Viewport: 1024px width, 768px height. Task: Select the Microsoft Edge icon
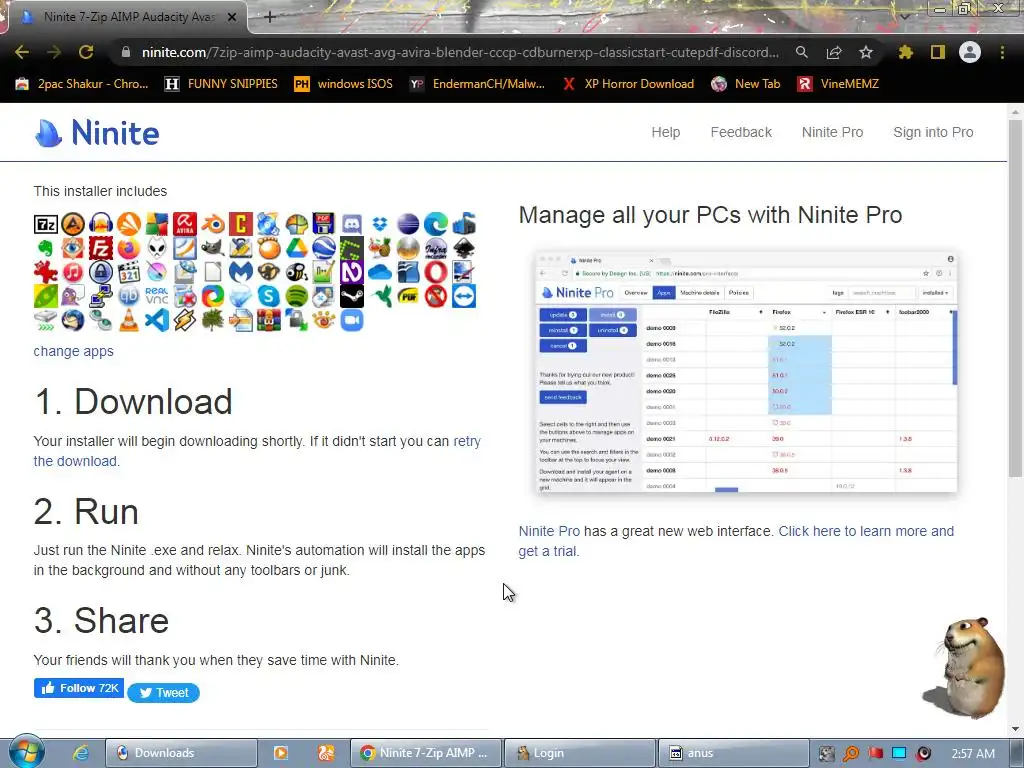coord(436,224)
